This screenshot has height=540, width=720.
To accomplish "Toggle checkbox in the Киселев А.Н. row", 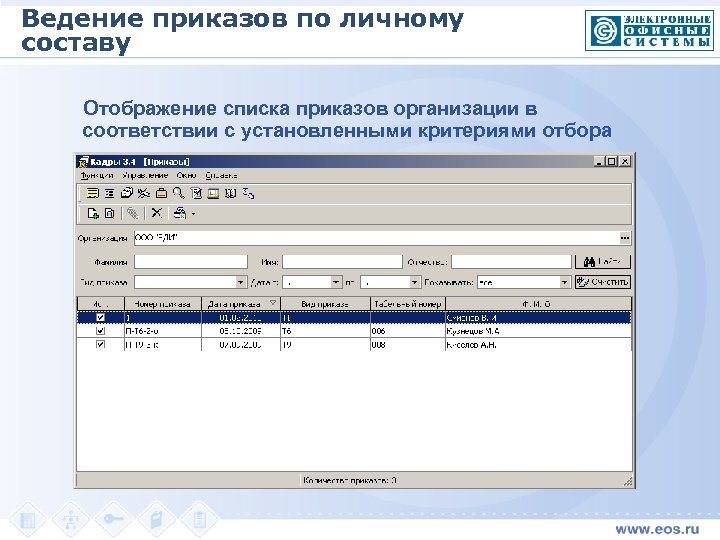I will (x=101, y=344).
